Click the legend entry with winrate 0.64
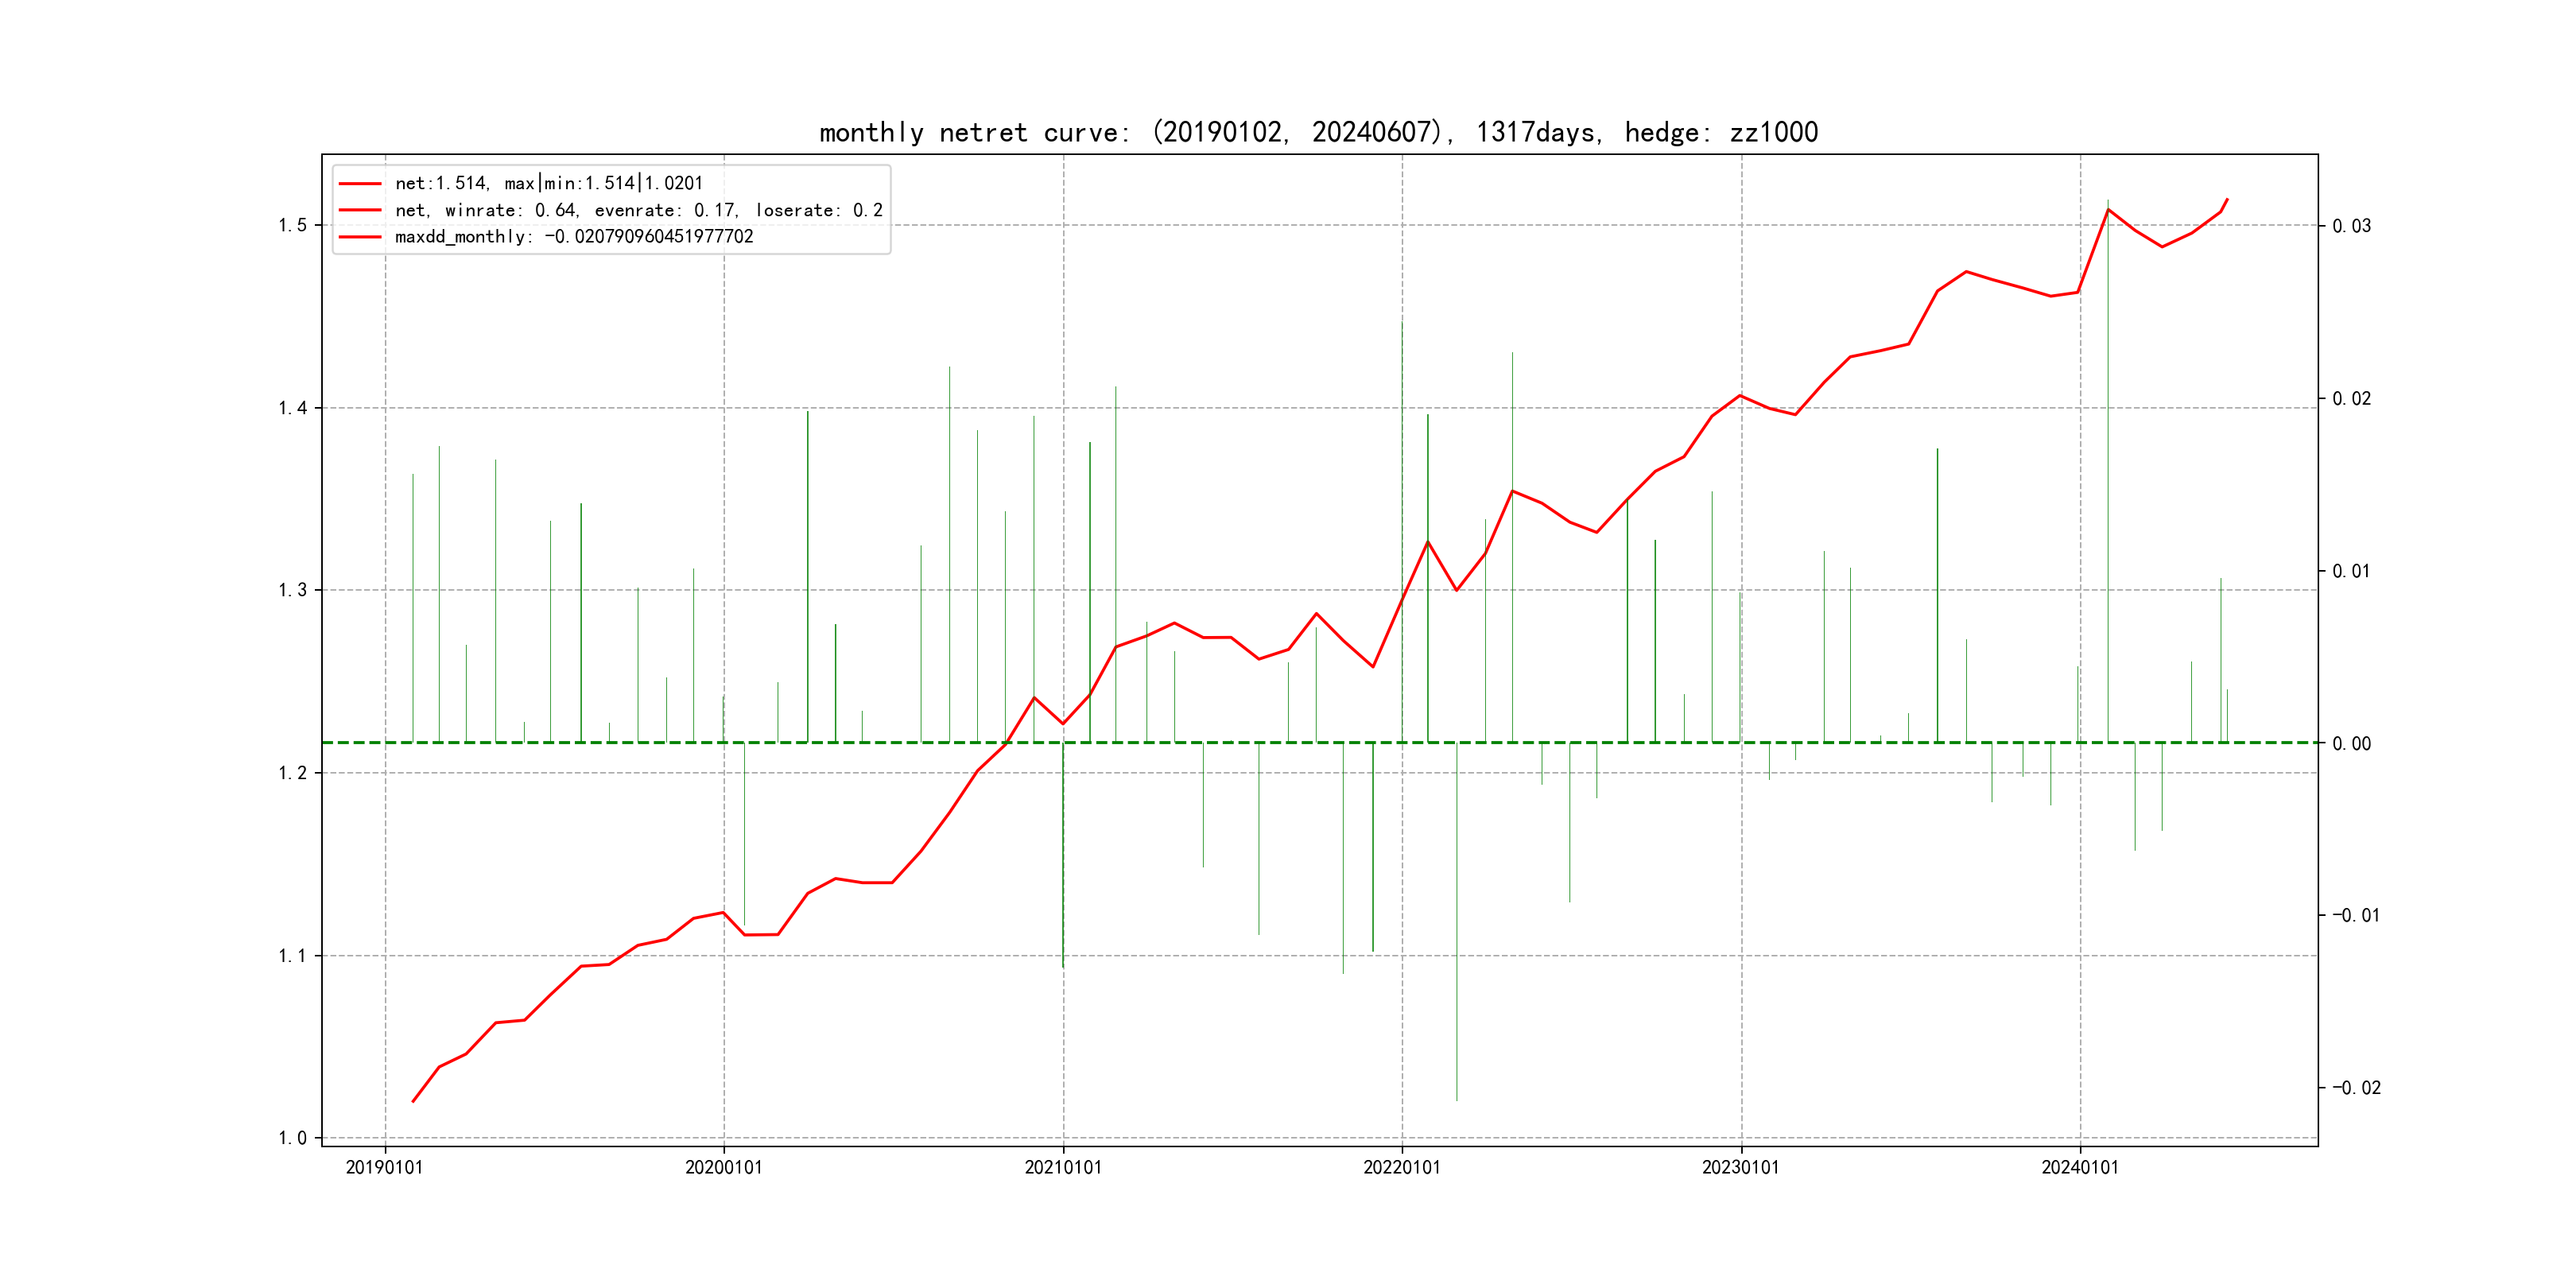 tap(638, 210)
